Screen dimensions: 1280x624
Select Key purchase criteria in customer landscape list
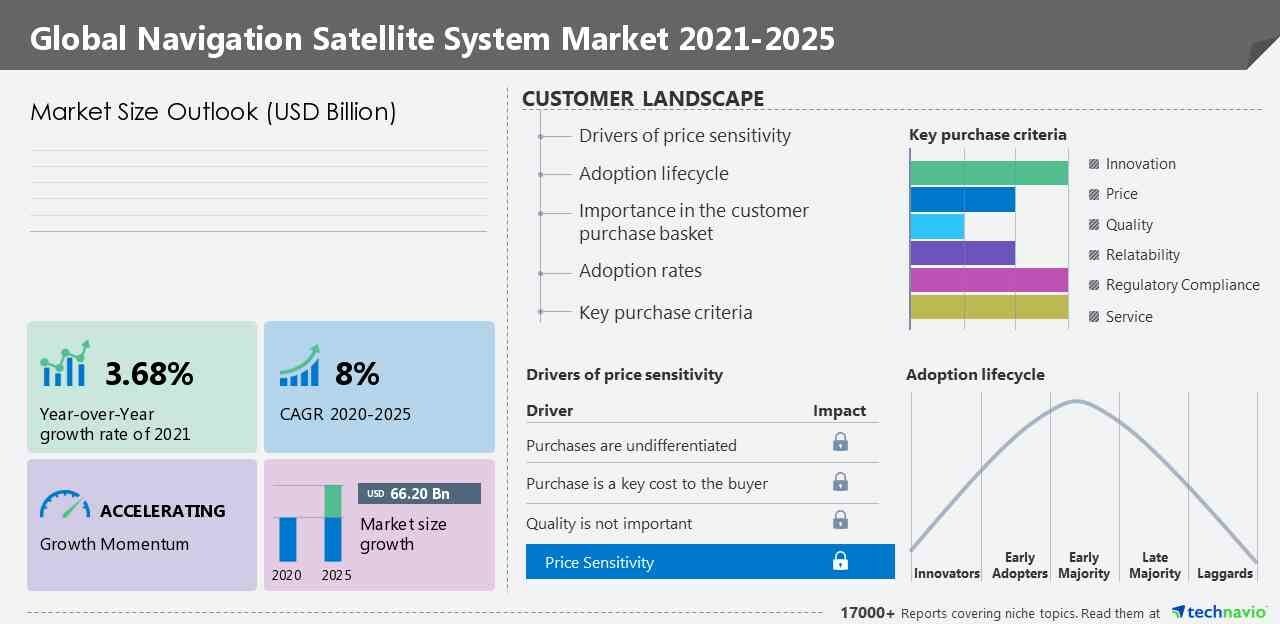point(665,313)
